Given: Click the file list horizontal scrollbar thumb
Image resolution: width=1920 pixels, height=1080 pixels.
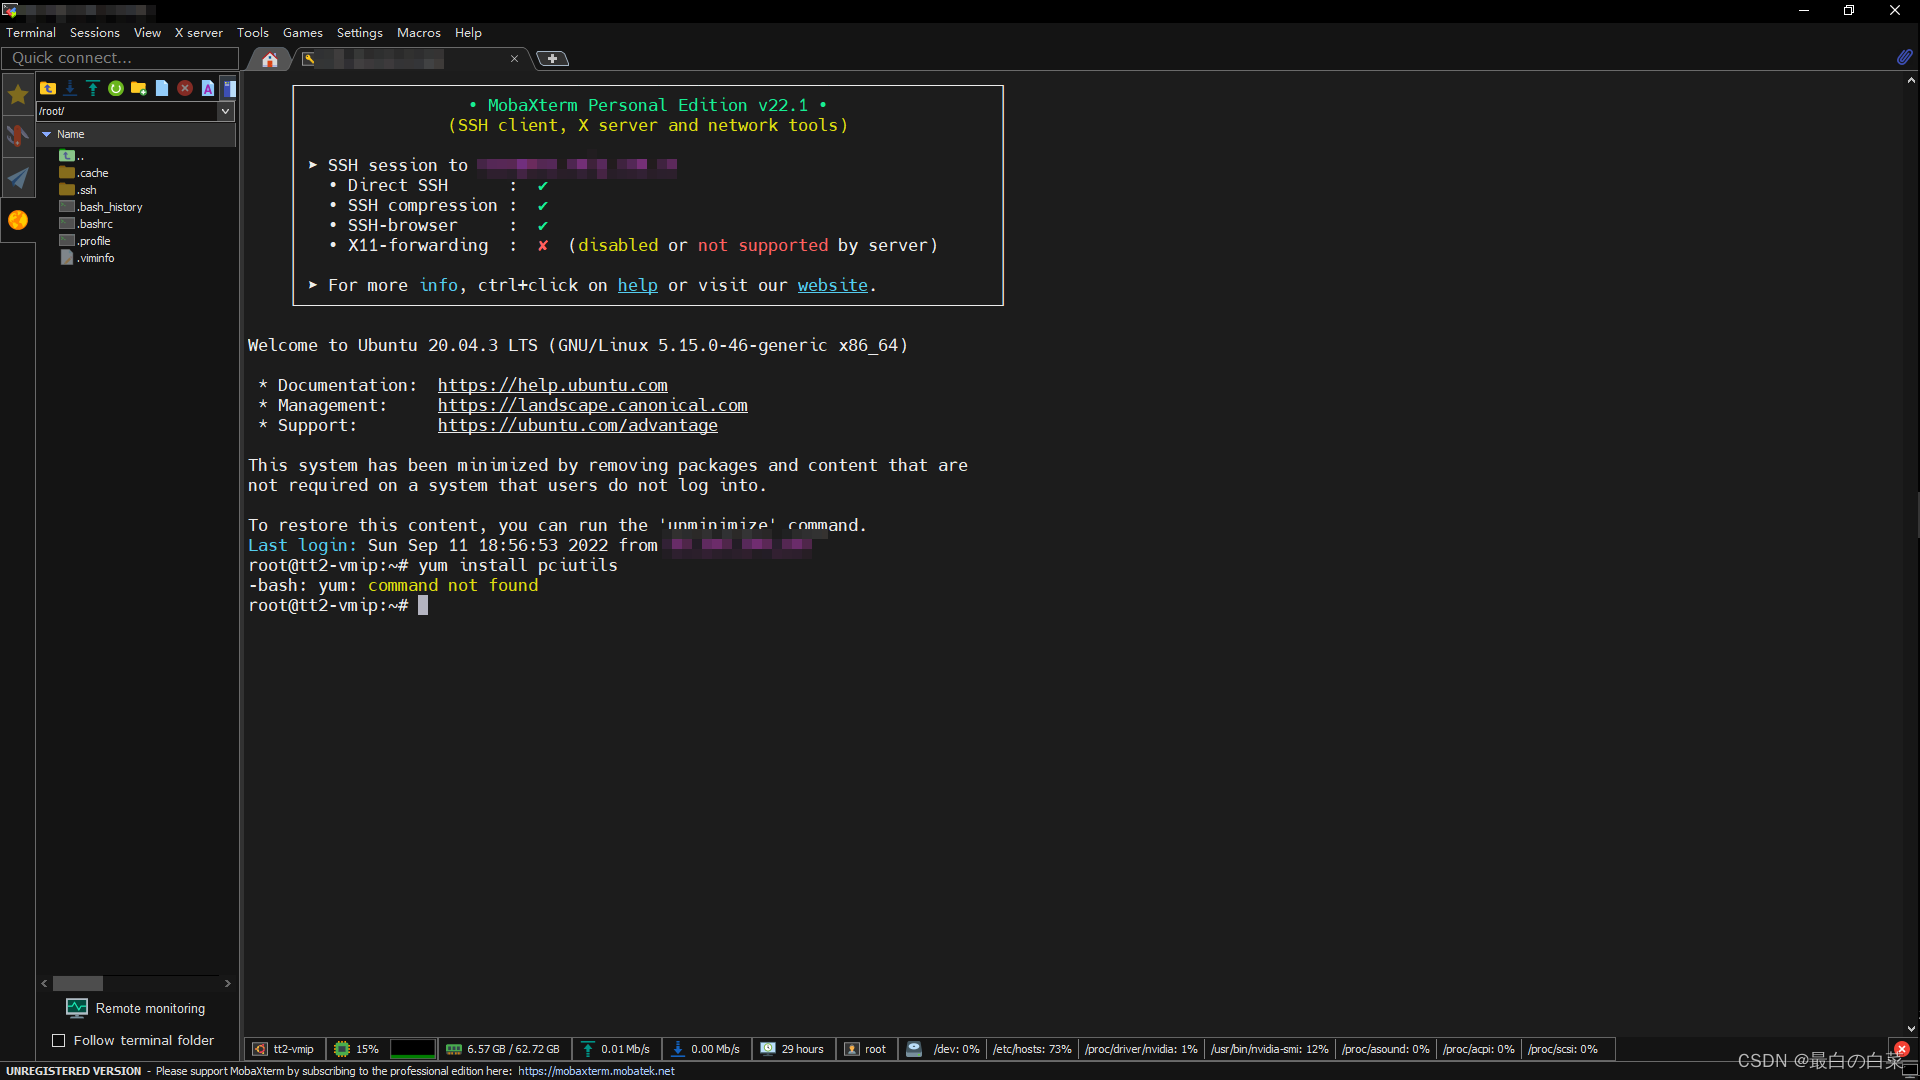Looking at the screenshot, I should coord(78,984).
